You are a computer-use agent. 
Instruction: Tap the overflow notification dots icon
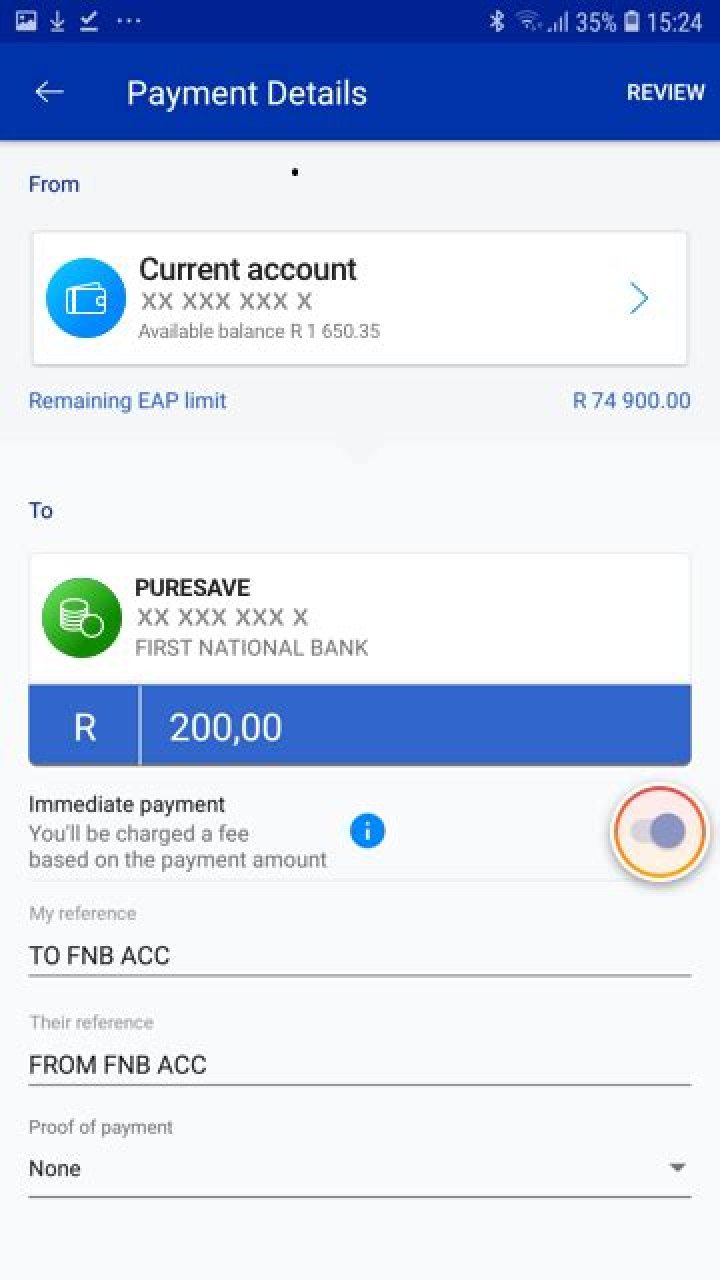coord(128,21)
